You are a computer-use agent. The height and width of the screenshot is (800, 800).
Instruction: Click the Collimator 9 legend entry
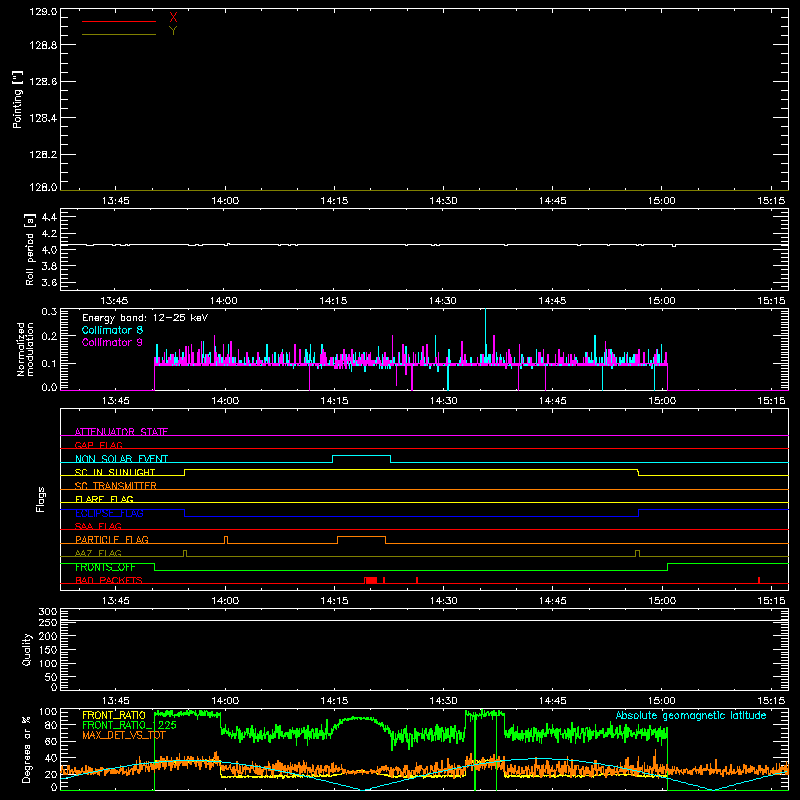coord(112,342)
